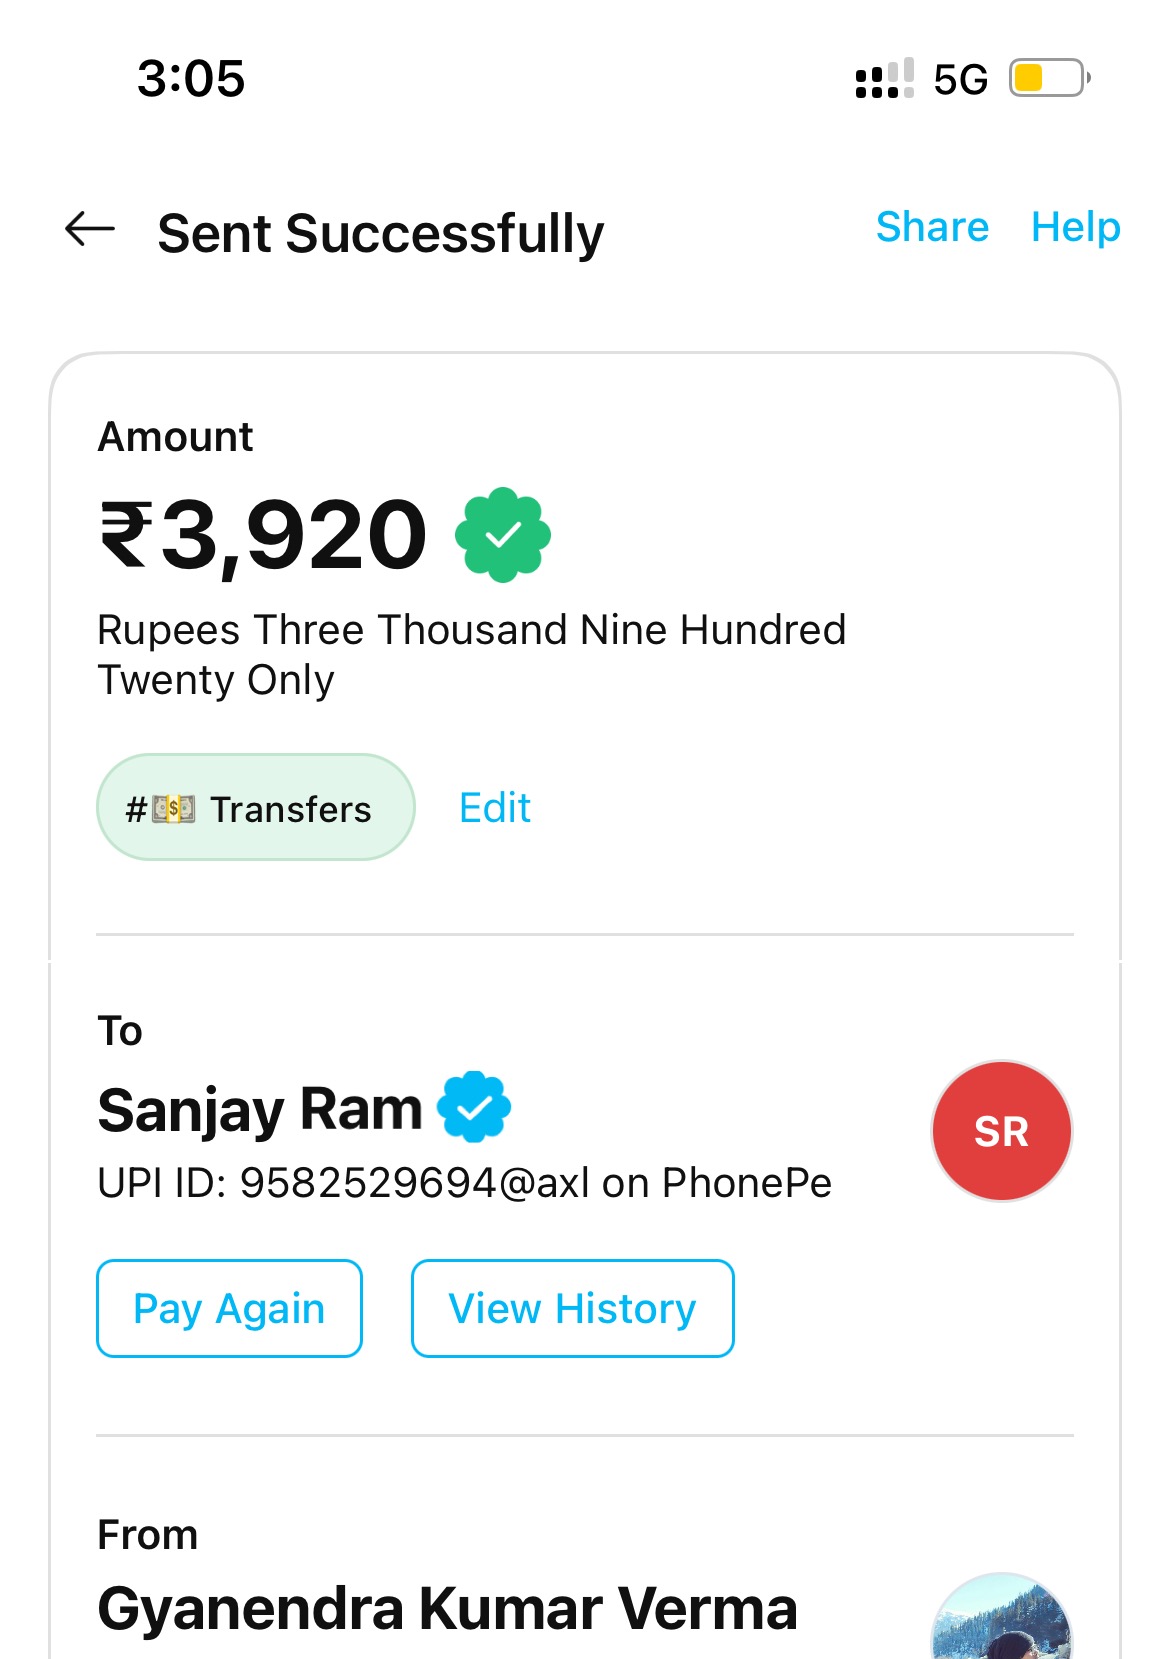Edit the Transfers category tag
Image resolution: width=1170 pixels, height=1659 pixels.
[495, 808]
